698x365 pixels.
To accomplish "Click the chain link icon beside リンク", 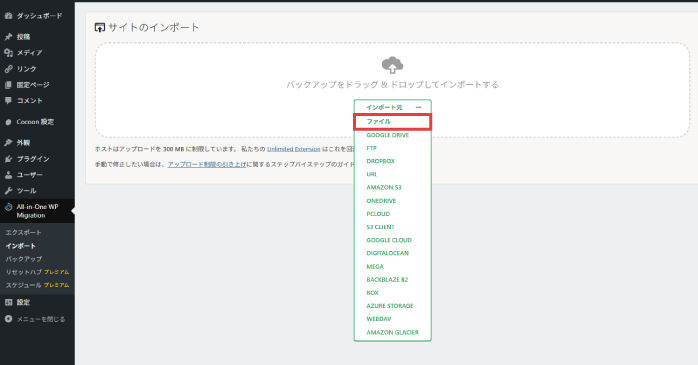I will click(x=8, y=69).
